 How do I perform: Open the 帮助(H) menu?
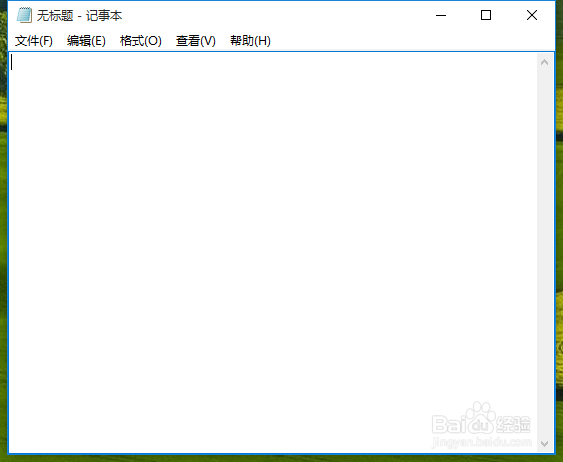(x=250, y=41)
